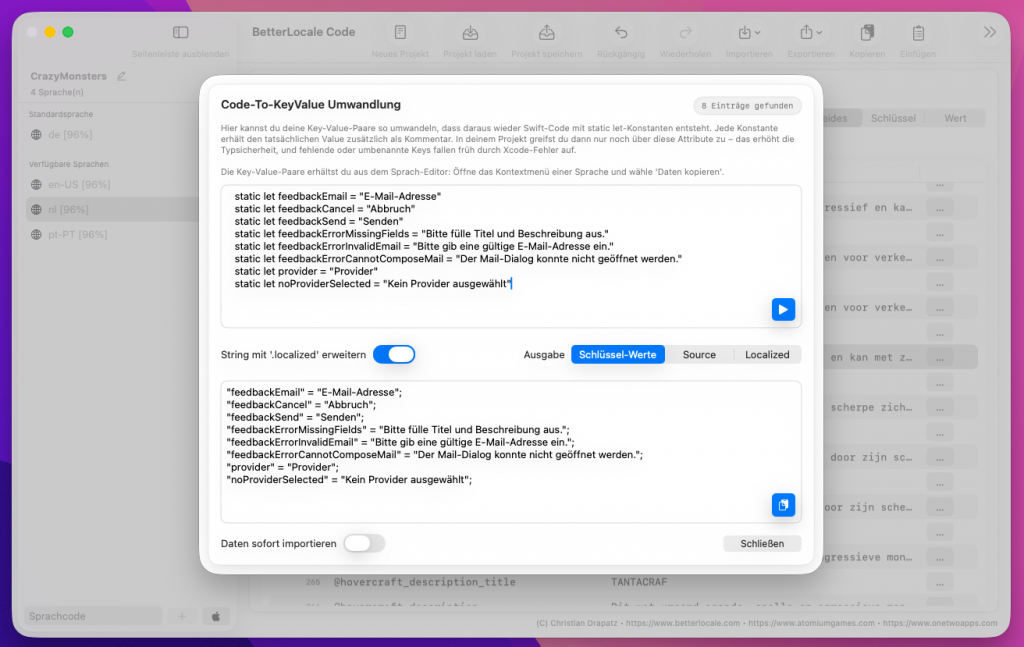The width and height of the screenshot is (1024, 647).
Task: Click the Neues Projekt toolbar icon
Action: [x=400, y=33]
